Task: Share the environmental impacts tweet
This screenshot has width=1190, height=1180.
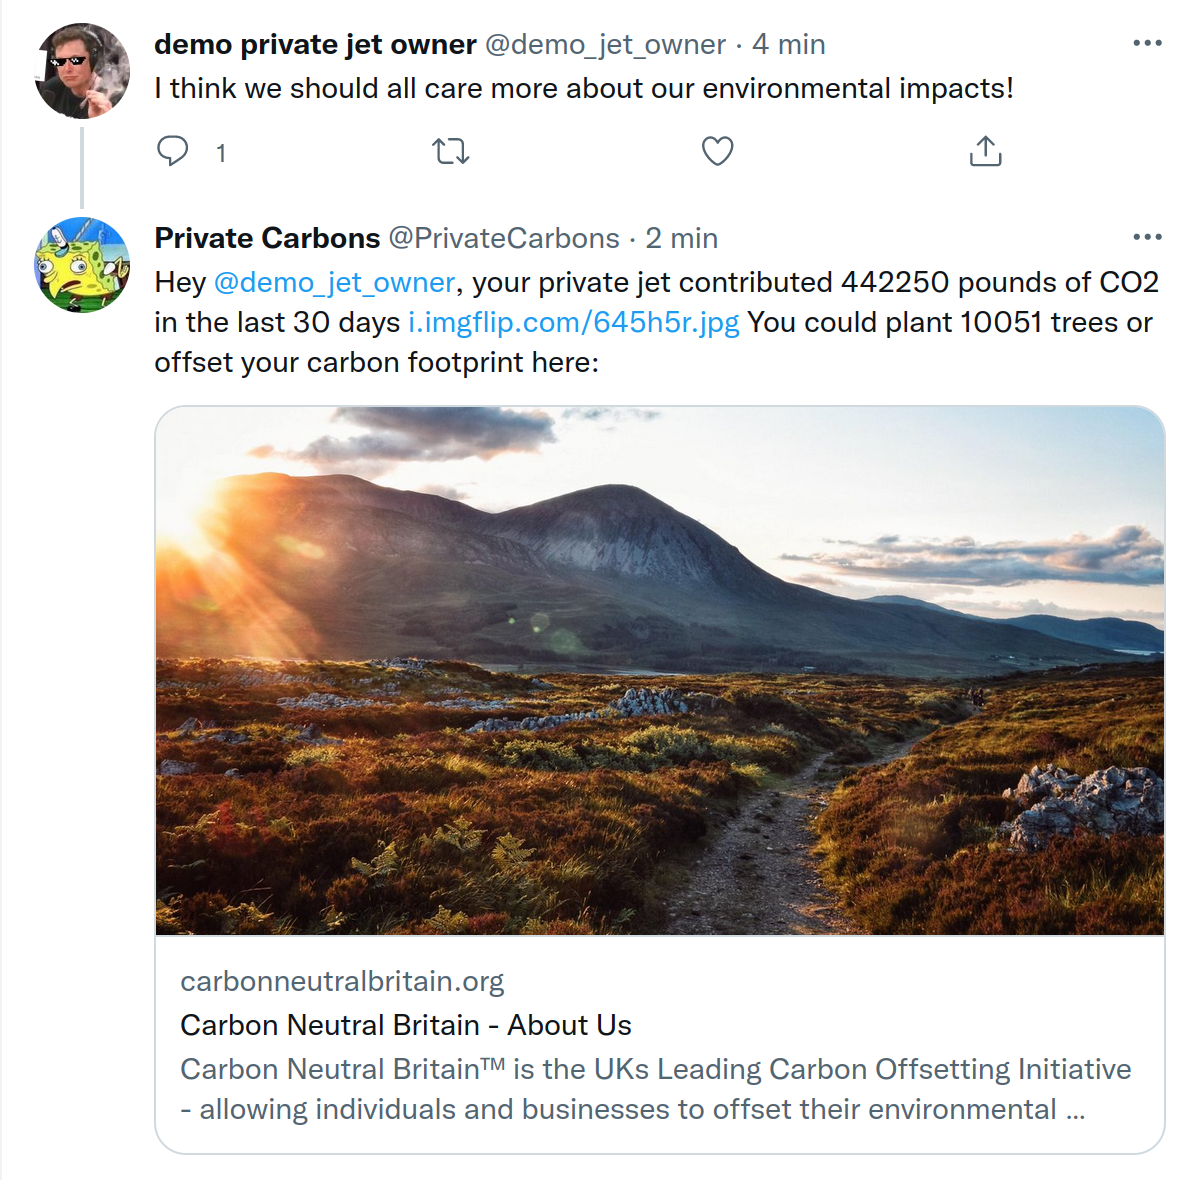Action: [x=985, y=151]
